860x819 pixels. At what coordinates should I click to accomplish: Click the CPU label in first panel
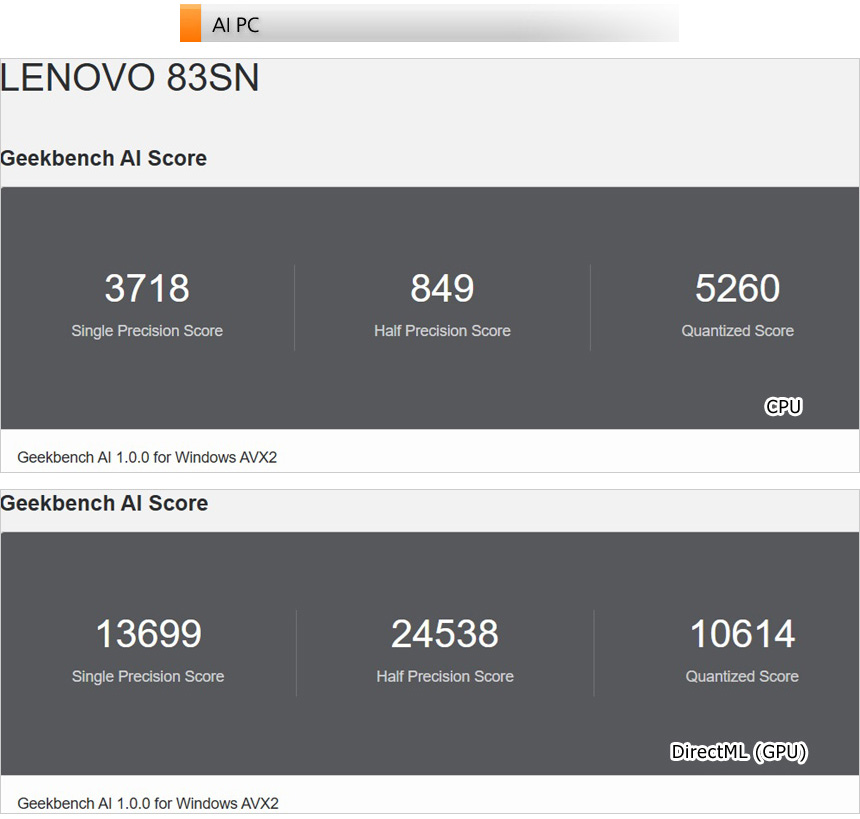(x=783, y=406)
